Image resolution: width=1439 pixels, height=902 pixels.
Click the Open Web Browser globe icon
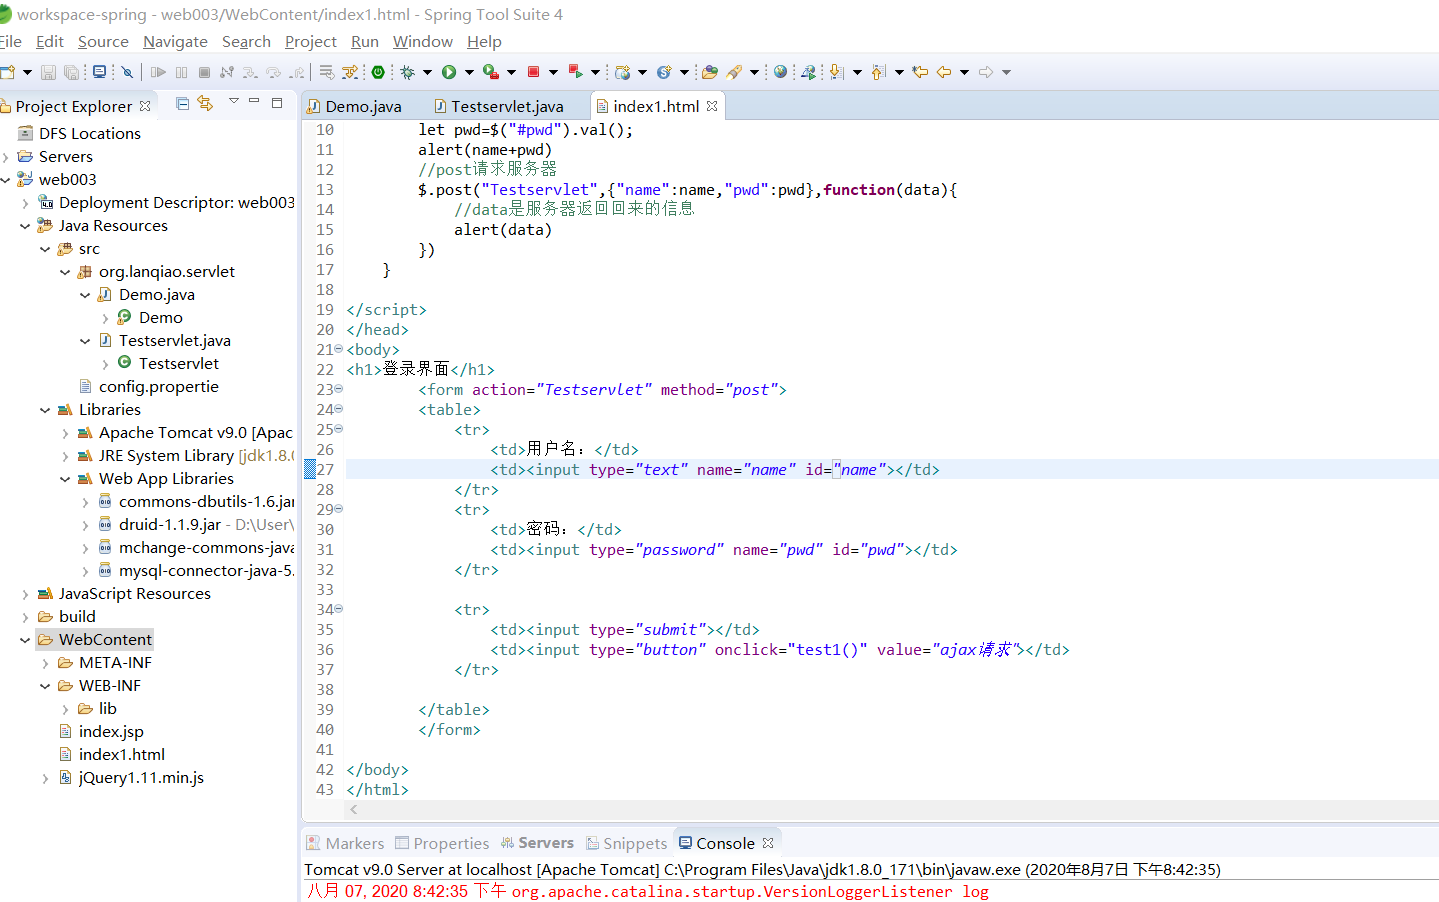click(x=781, y=72)
